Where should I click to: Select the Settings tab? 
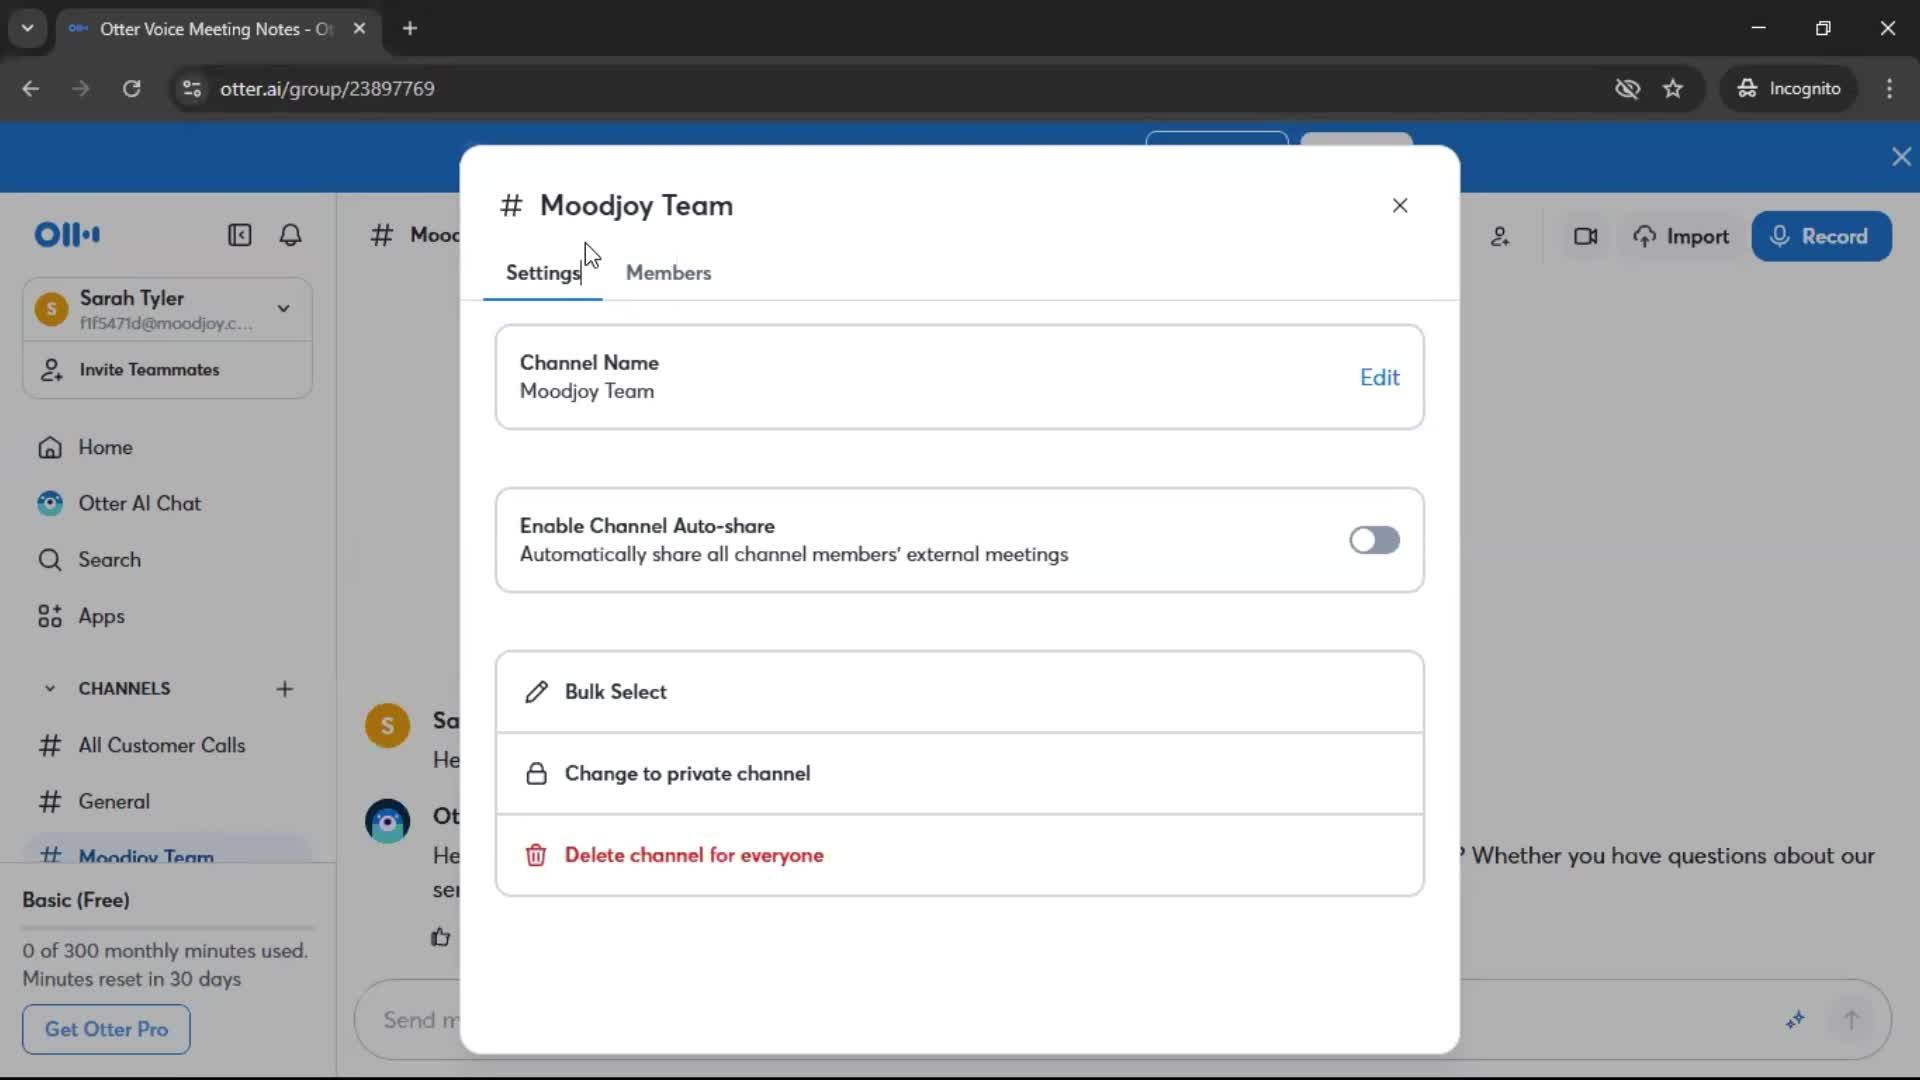pyautogui.click(x=543, y=272)
